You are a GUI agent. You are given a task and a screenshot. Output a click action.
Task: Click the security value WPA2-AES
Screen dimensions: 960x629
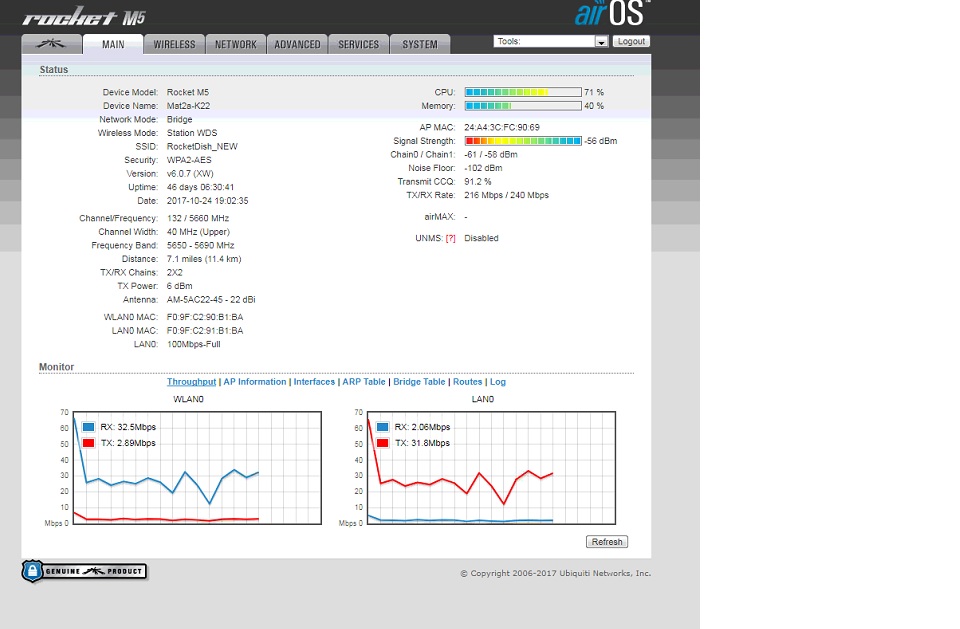click(x=189, y=160)
